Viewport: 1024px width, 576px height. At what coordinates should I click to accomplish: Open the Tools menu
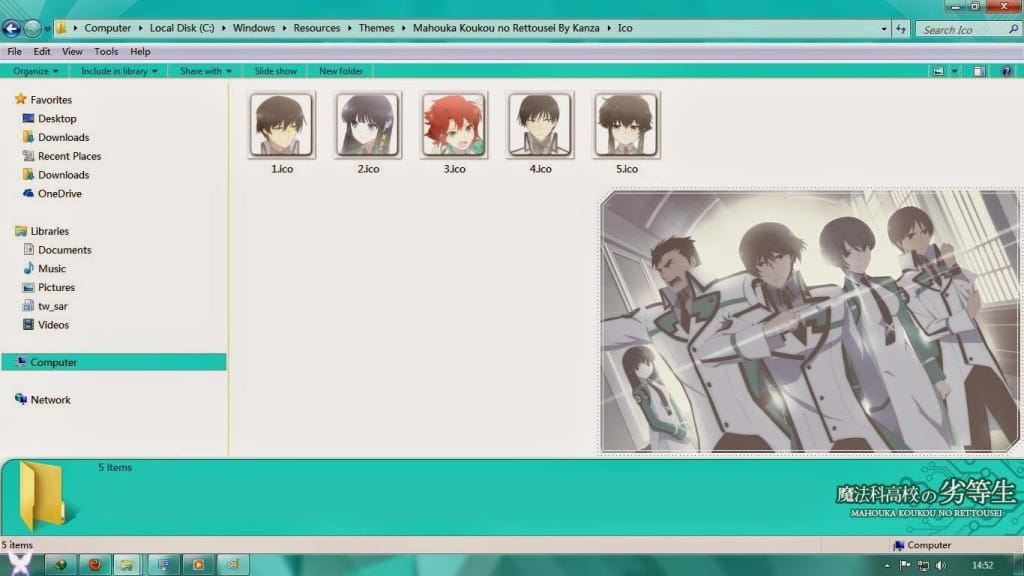[x=106, y=52]
